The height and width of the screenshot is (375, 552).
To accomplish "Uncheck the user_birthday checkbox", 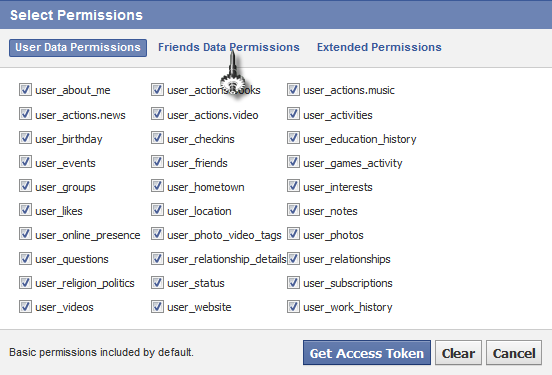I will (25, 138).
